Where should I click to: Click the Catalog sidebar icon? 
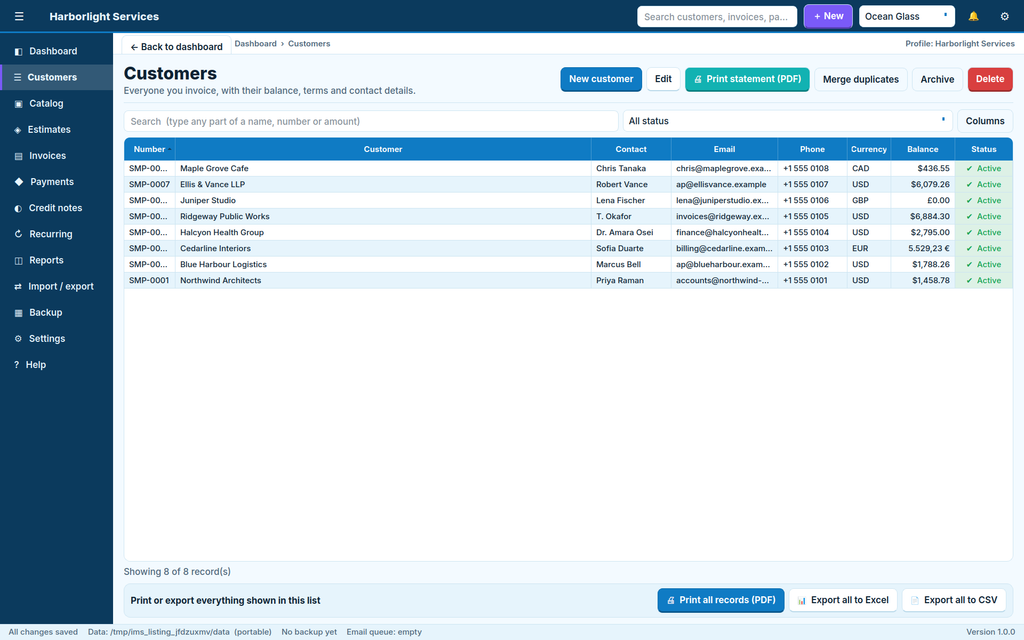pos(18,103)
